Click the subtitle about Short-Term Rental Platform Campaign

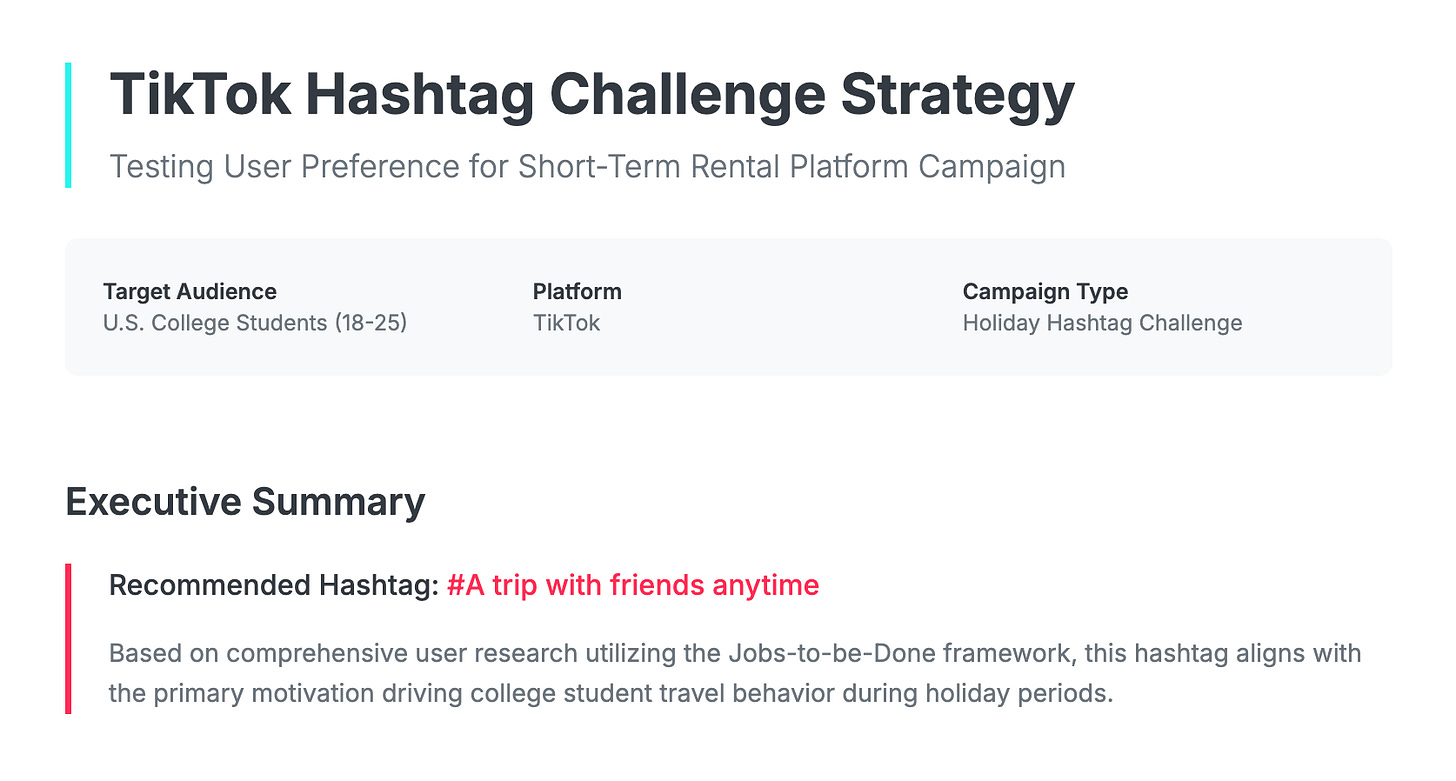point(587,166)
